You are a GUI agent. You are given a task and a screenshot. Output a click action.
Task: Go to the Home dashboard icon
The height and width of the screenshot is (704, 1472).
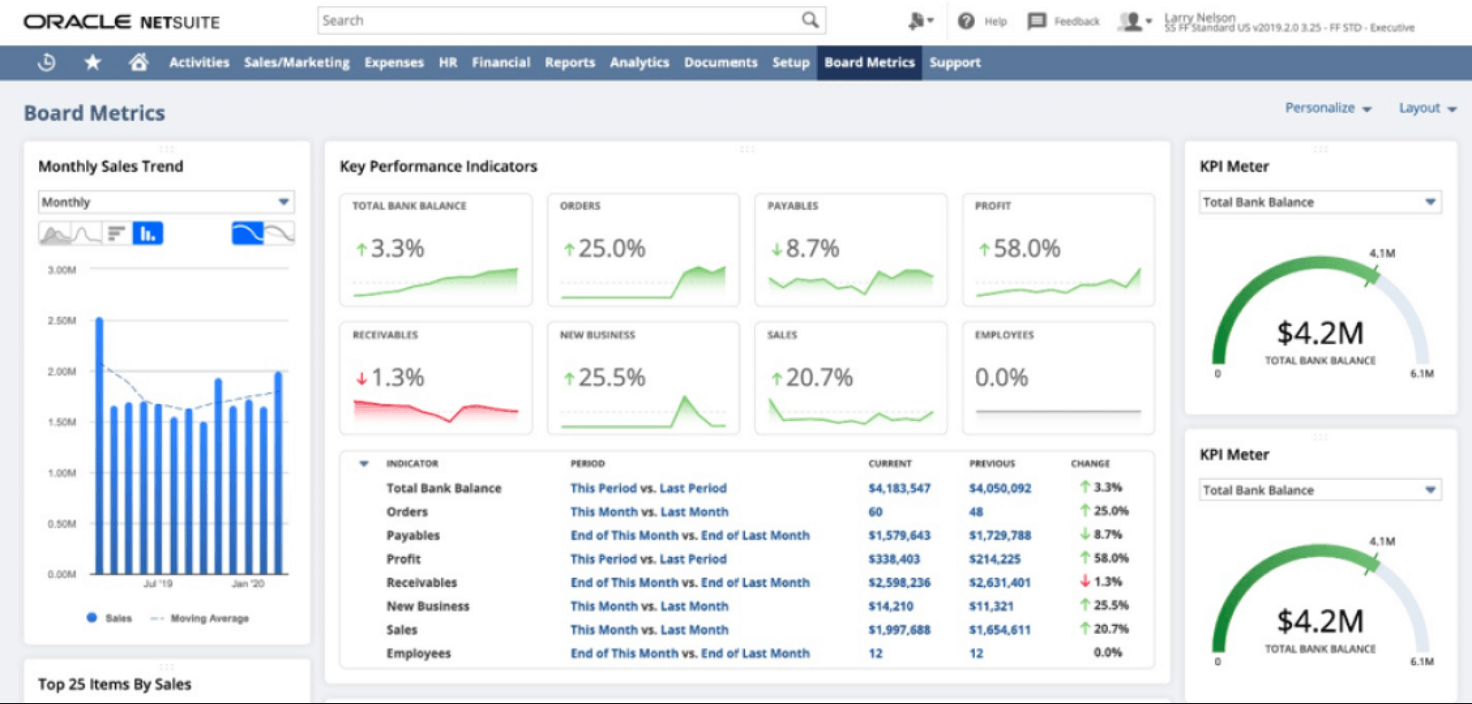139,62
